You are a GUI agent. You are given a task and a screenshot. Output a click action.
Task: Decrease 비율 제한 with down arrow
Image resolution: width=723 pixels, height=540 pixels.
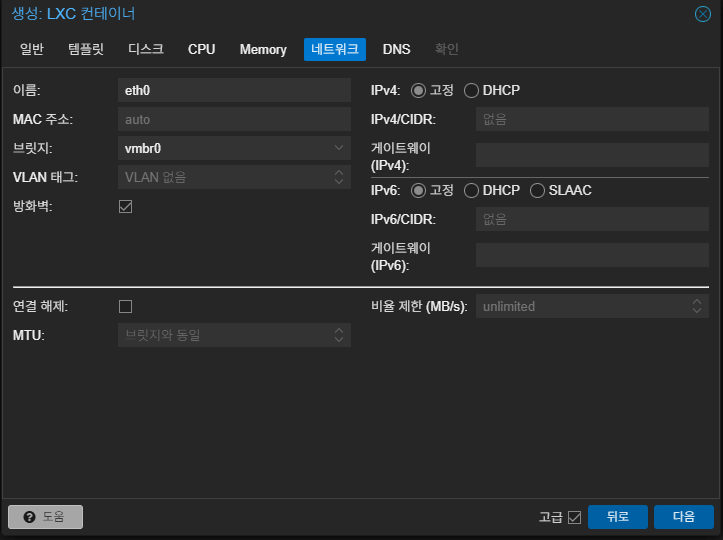pyautogui.click(x=697, y=311)
